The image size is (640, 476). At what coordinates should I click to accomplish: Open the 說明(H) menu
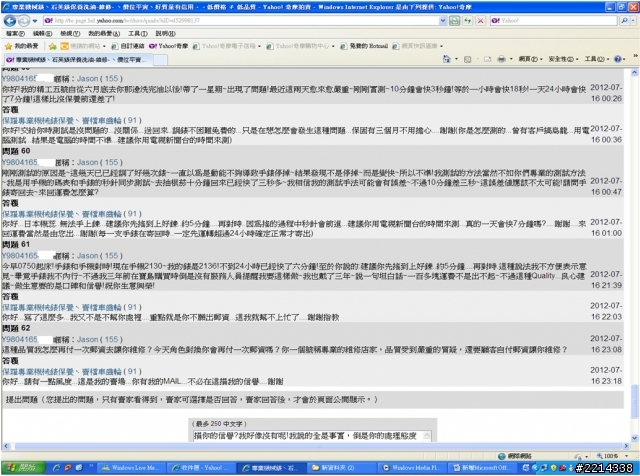point(165,33)
